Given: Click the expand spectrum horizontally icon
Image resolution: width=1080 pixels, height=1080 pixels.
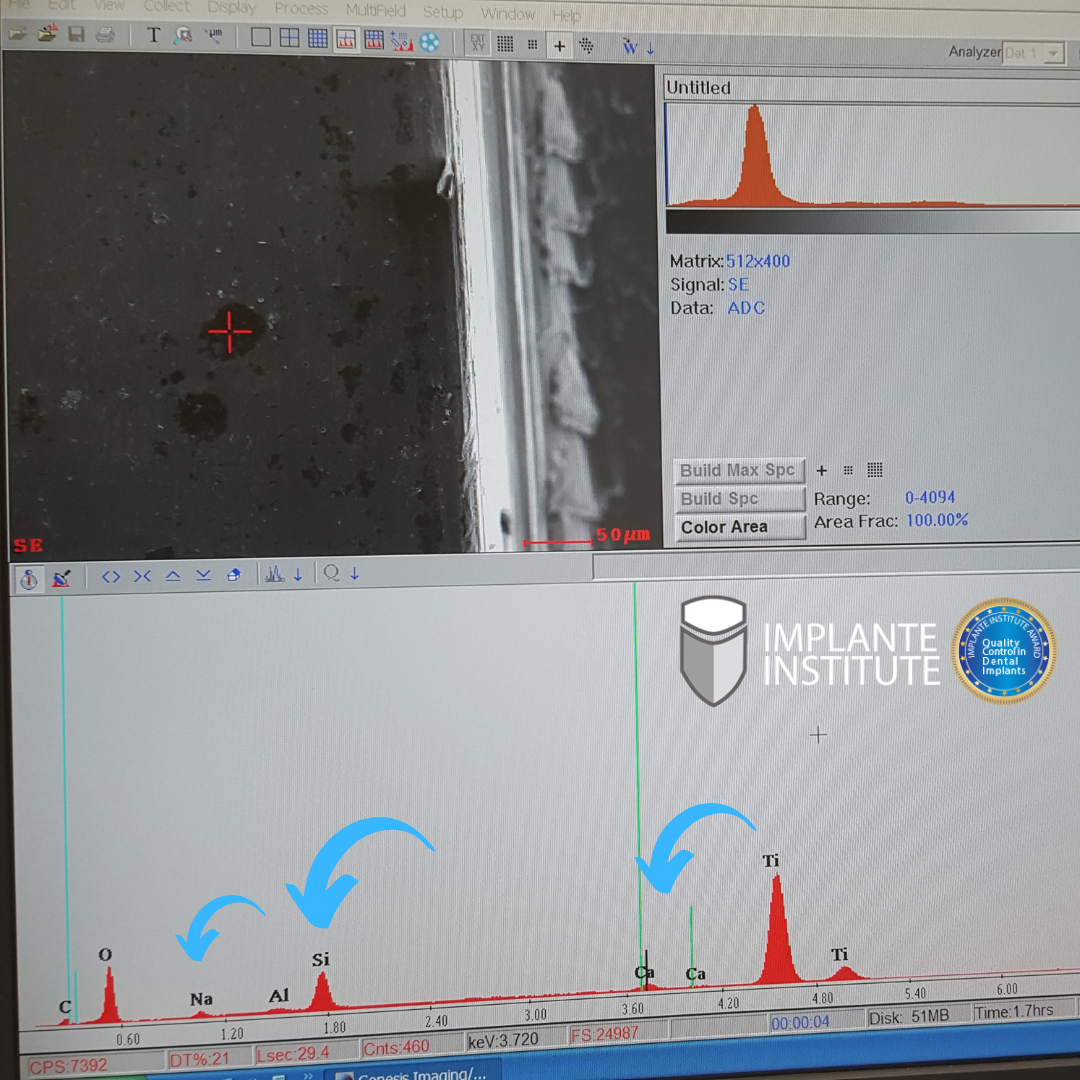Looking at the screenshot, I should click(111, 576).
